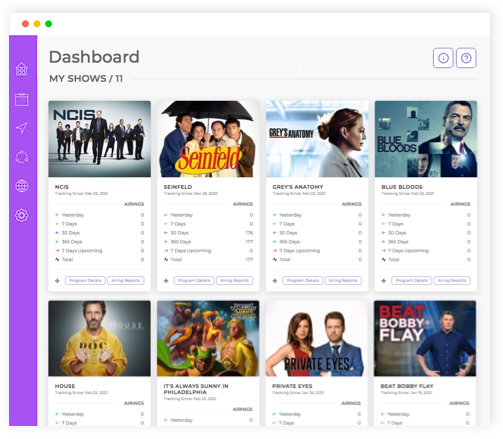The width and height of the screenshot is (503, 439).
Task: Click the move handle icon on NCIS card
Action: tap(57, 281)
